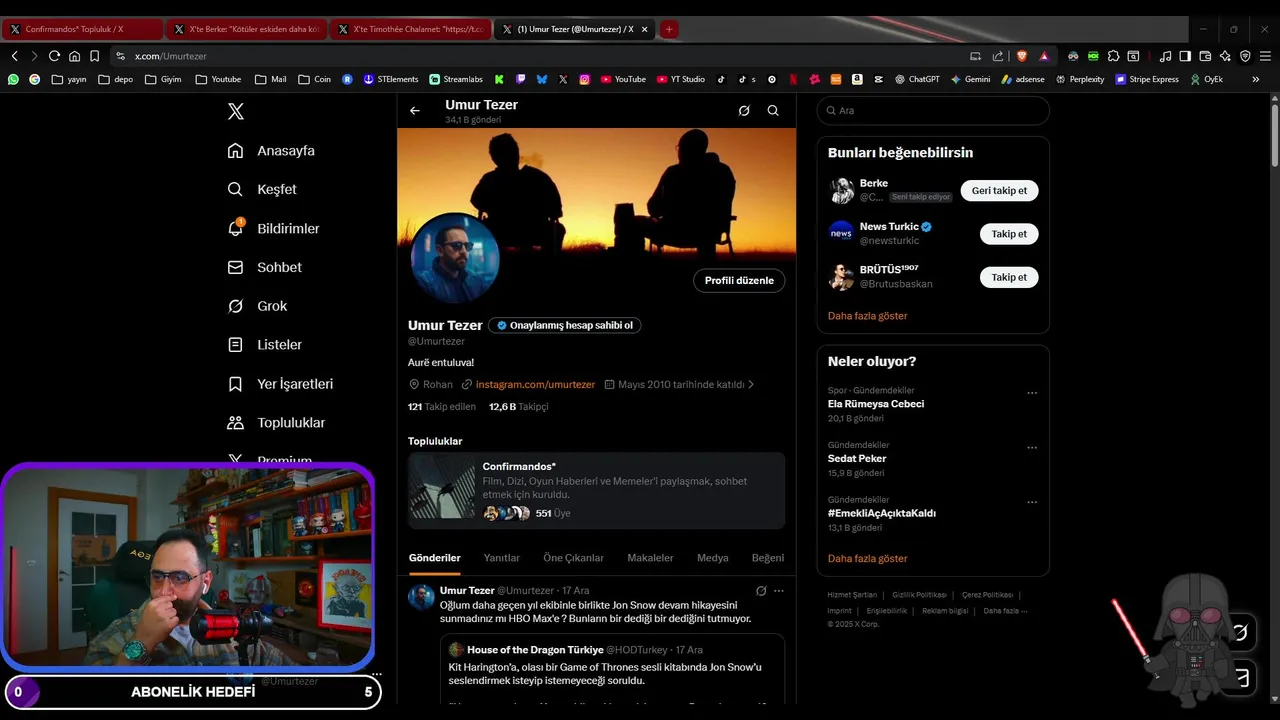This screenshot has width=1280, height=720.
Task: Open Yer İşaretleri bookmarks
Action: coord(280,384)
